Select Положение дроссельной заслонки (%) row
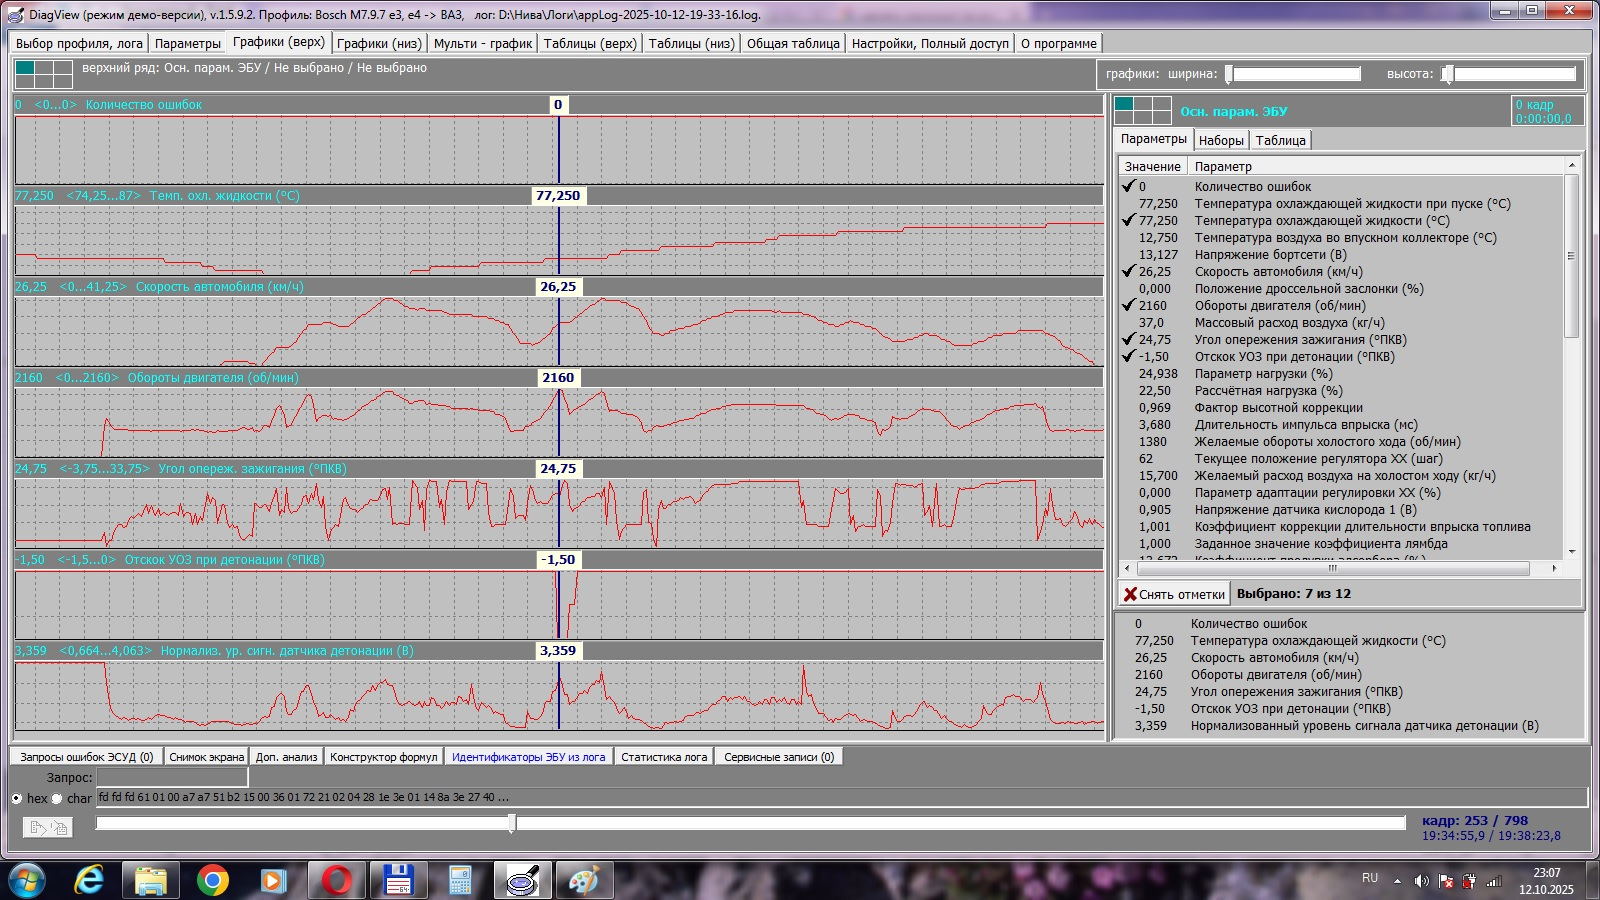This screenshot has height=900, width=1600. coord(1340,288)
